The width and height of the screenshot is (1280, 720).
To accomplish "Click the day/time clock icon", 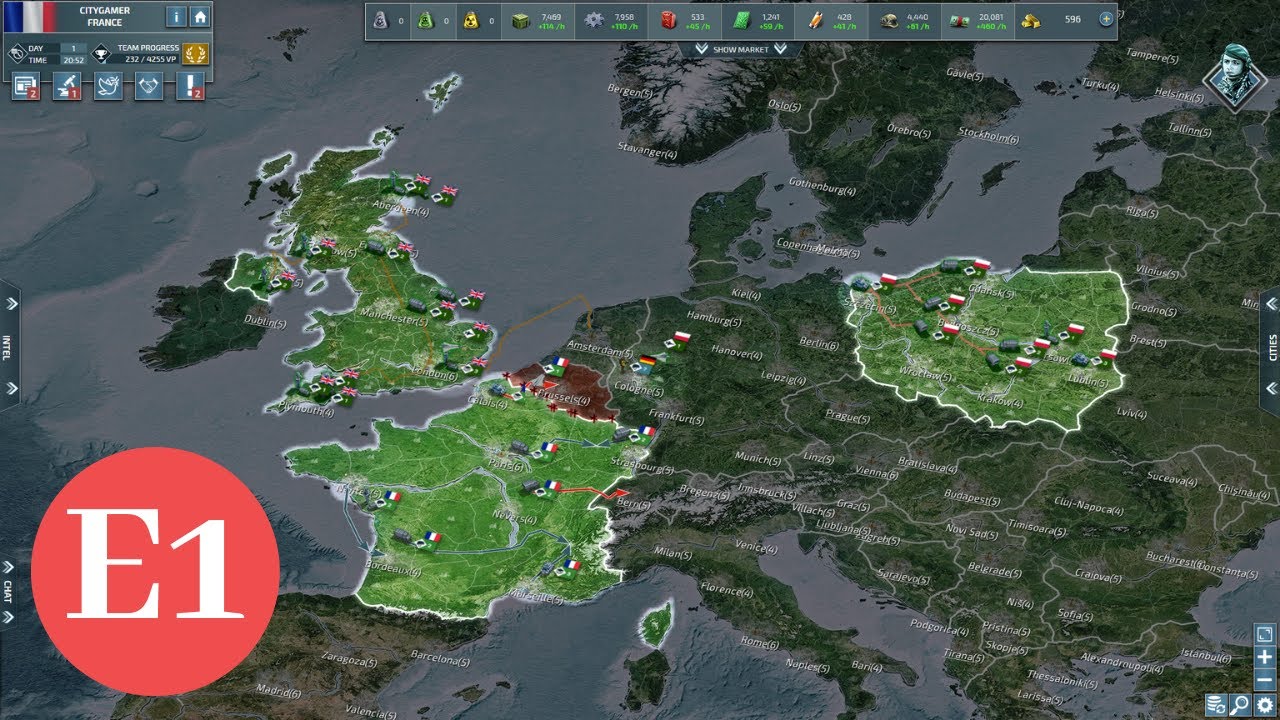I will click(x=18, y=54).
